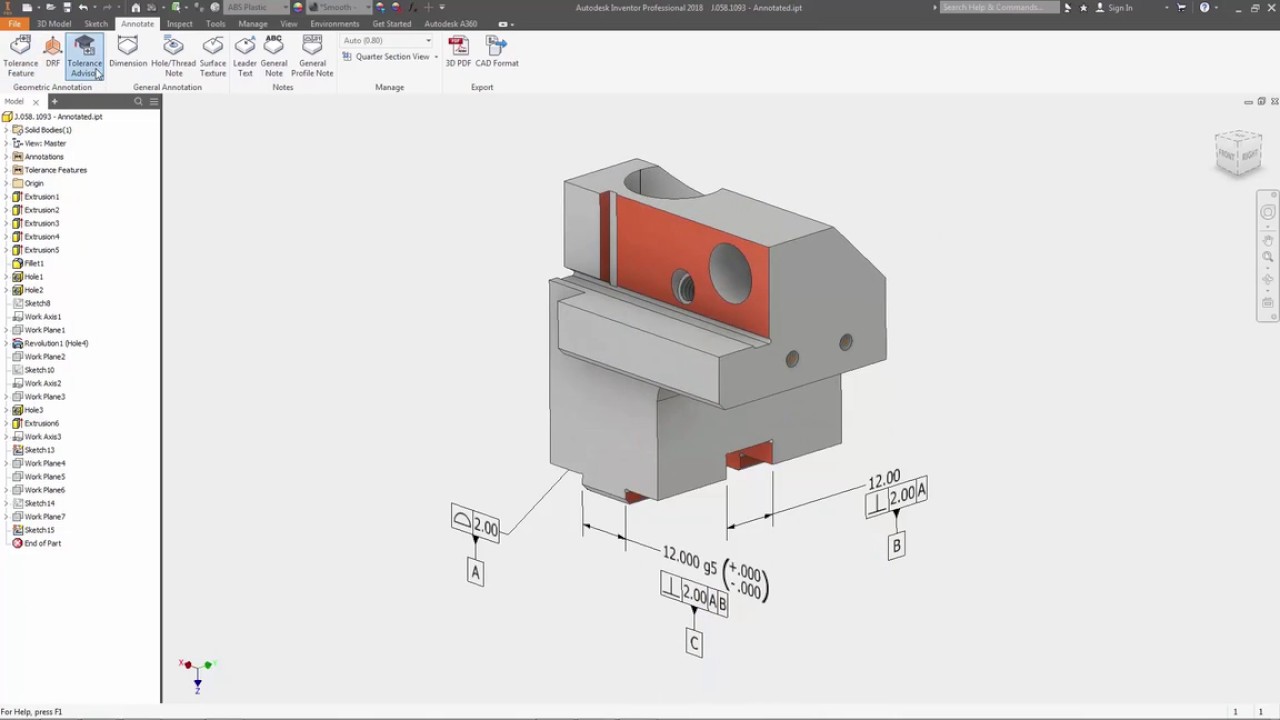This screenshot has height=720, width=1280.
Task: Expand the Annotations folder
Action: (x=6, y=156)
